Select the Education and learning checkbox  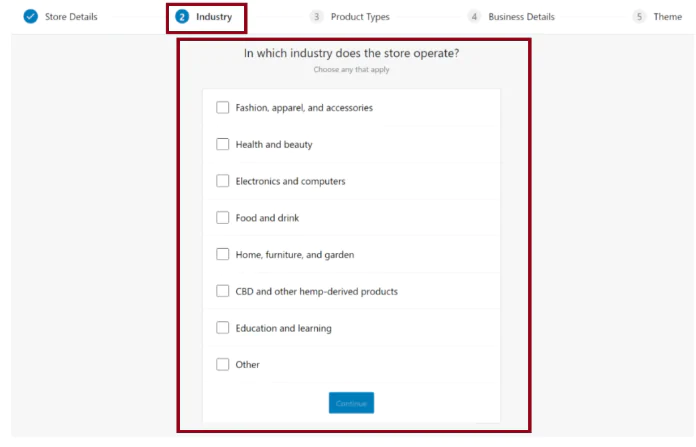tap(223, 328)
